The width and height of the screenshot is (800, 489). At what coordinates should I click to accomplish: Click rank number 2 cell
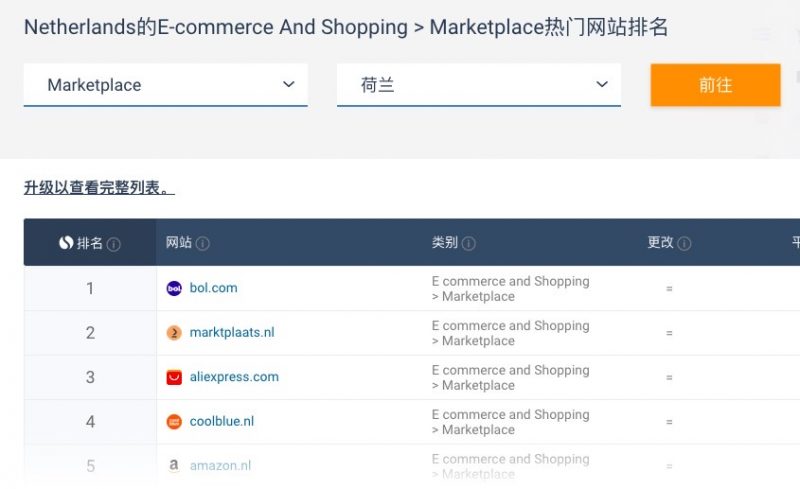[x=90, y=333]
